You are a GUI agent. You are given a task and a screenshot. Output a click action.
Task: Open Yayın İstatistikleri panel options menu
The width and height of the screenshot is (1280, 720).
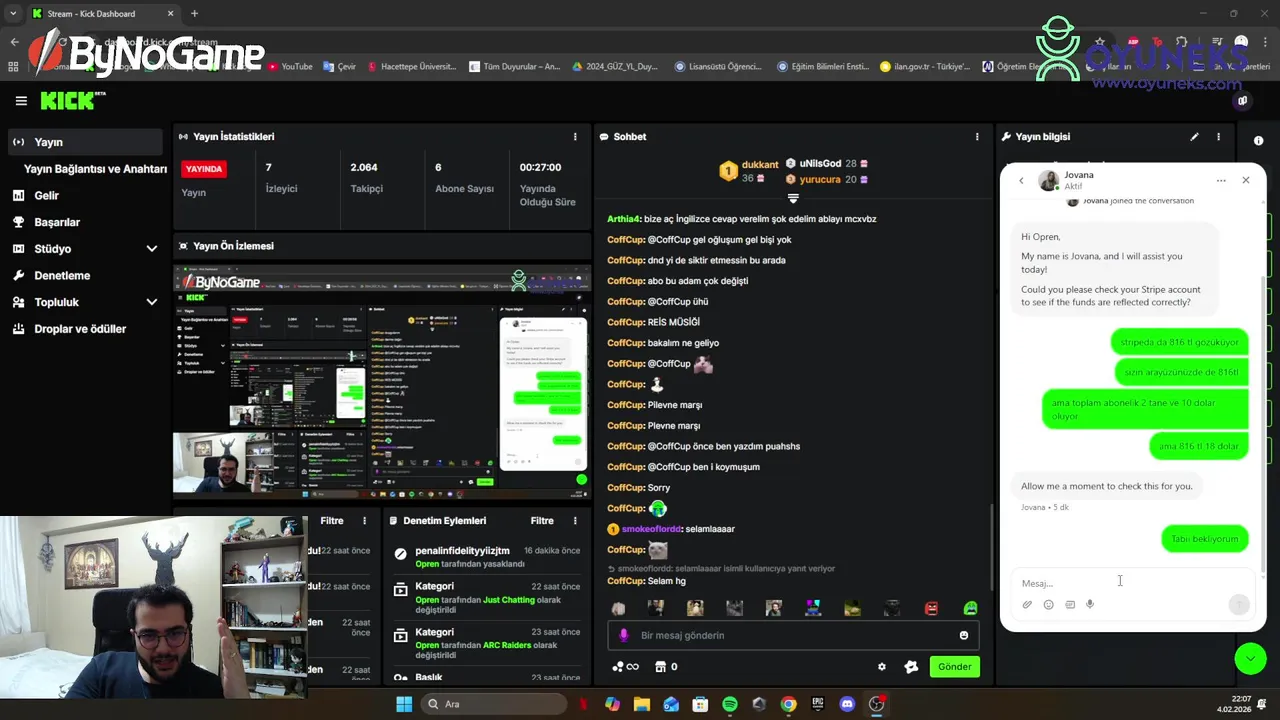(x=575, y=136)
